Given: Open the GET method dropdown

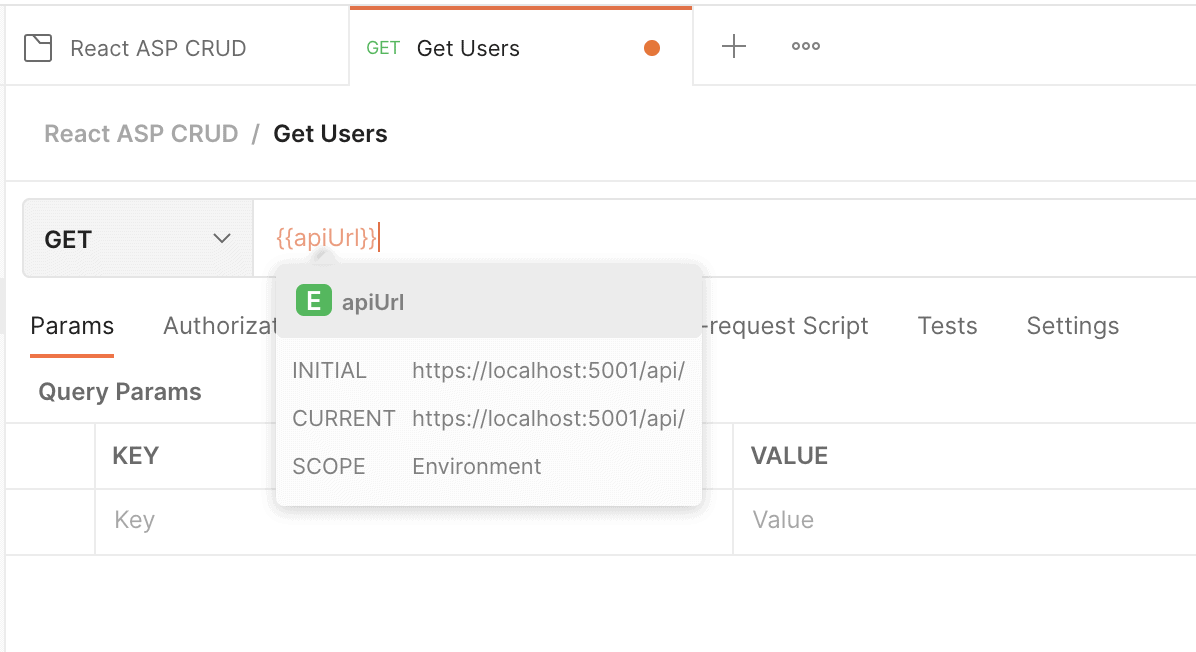Looking at the screenshot, I should [138, 239].
